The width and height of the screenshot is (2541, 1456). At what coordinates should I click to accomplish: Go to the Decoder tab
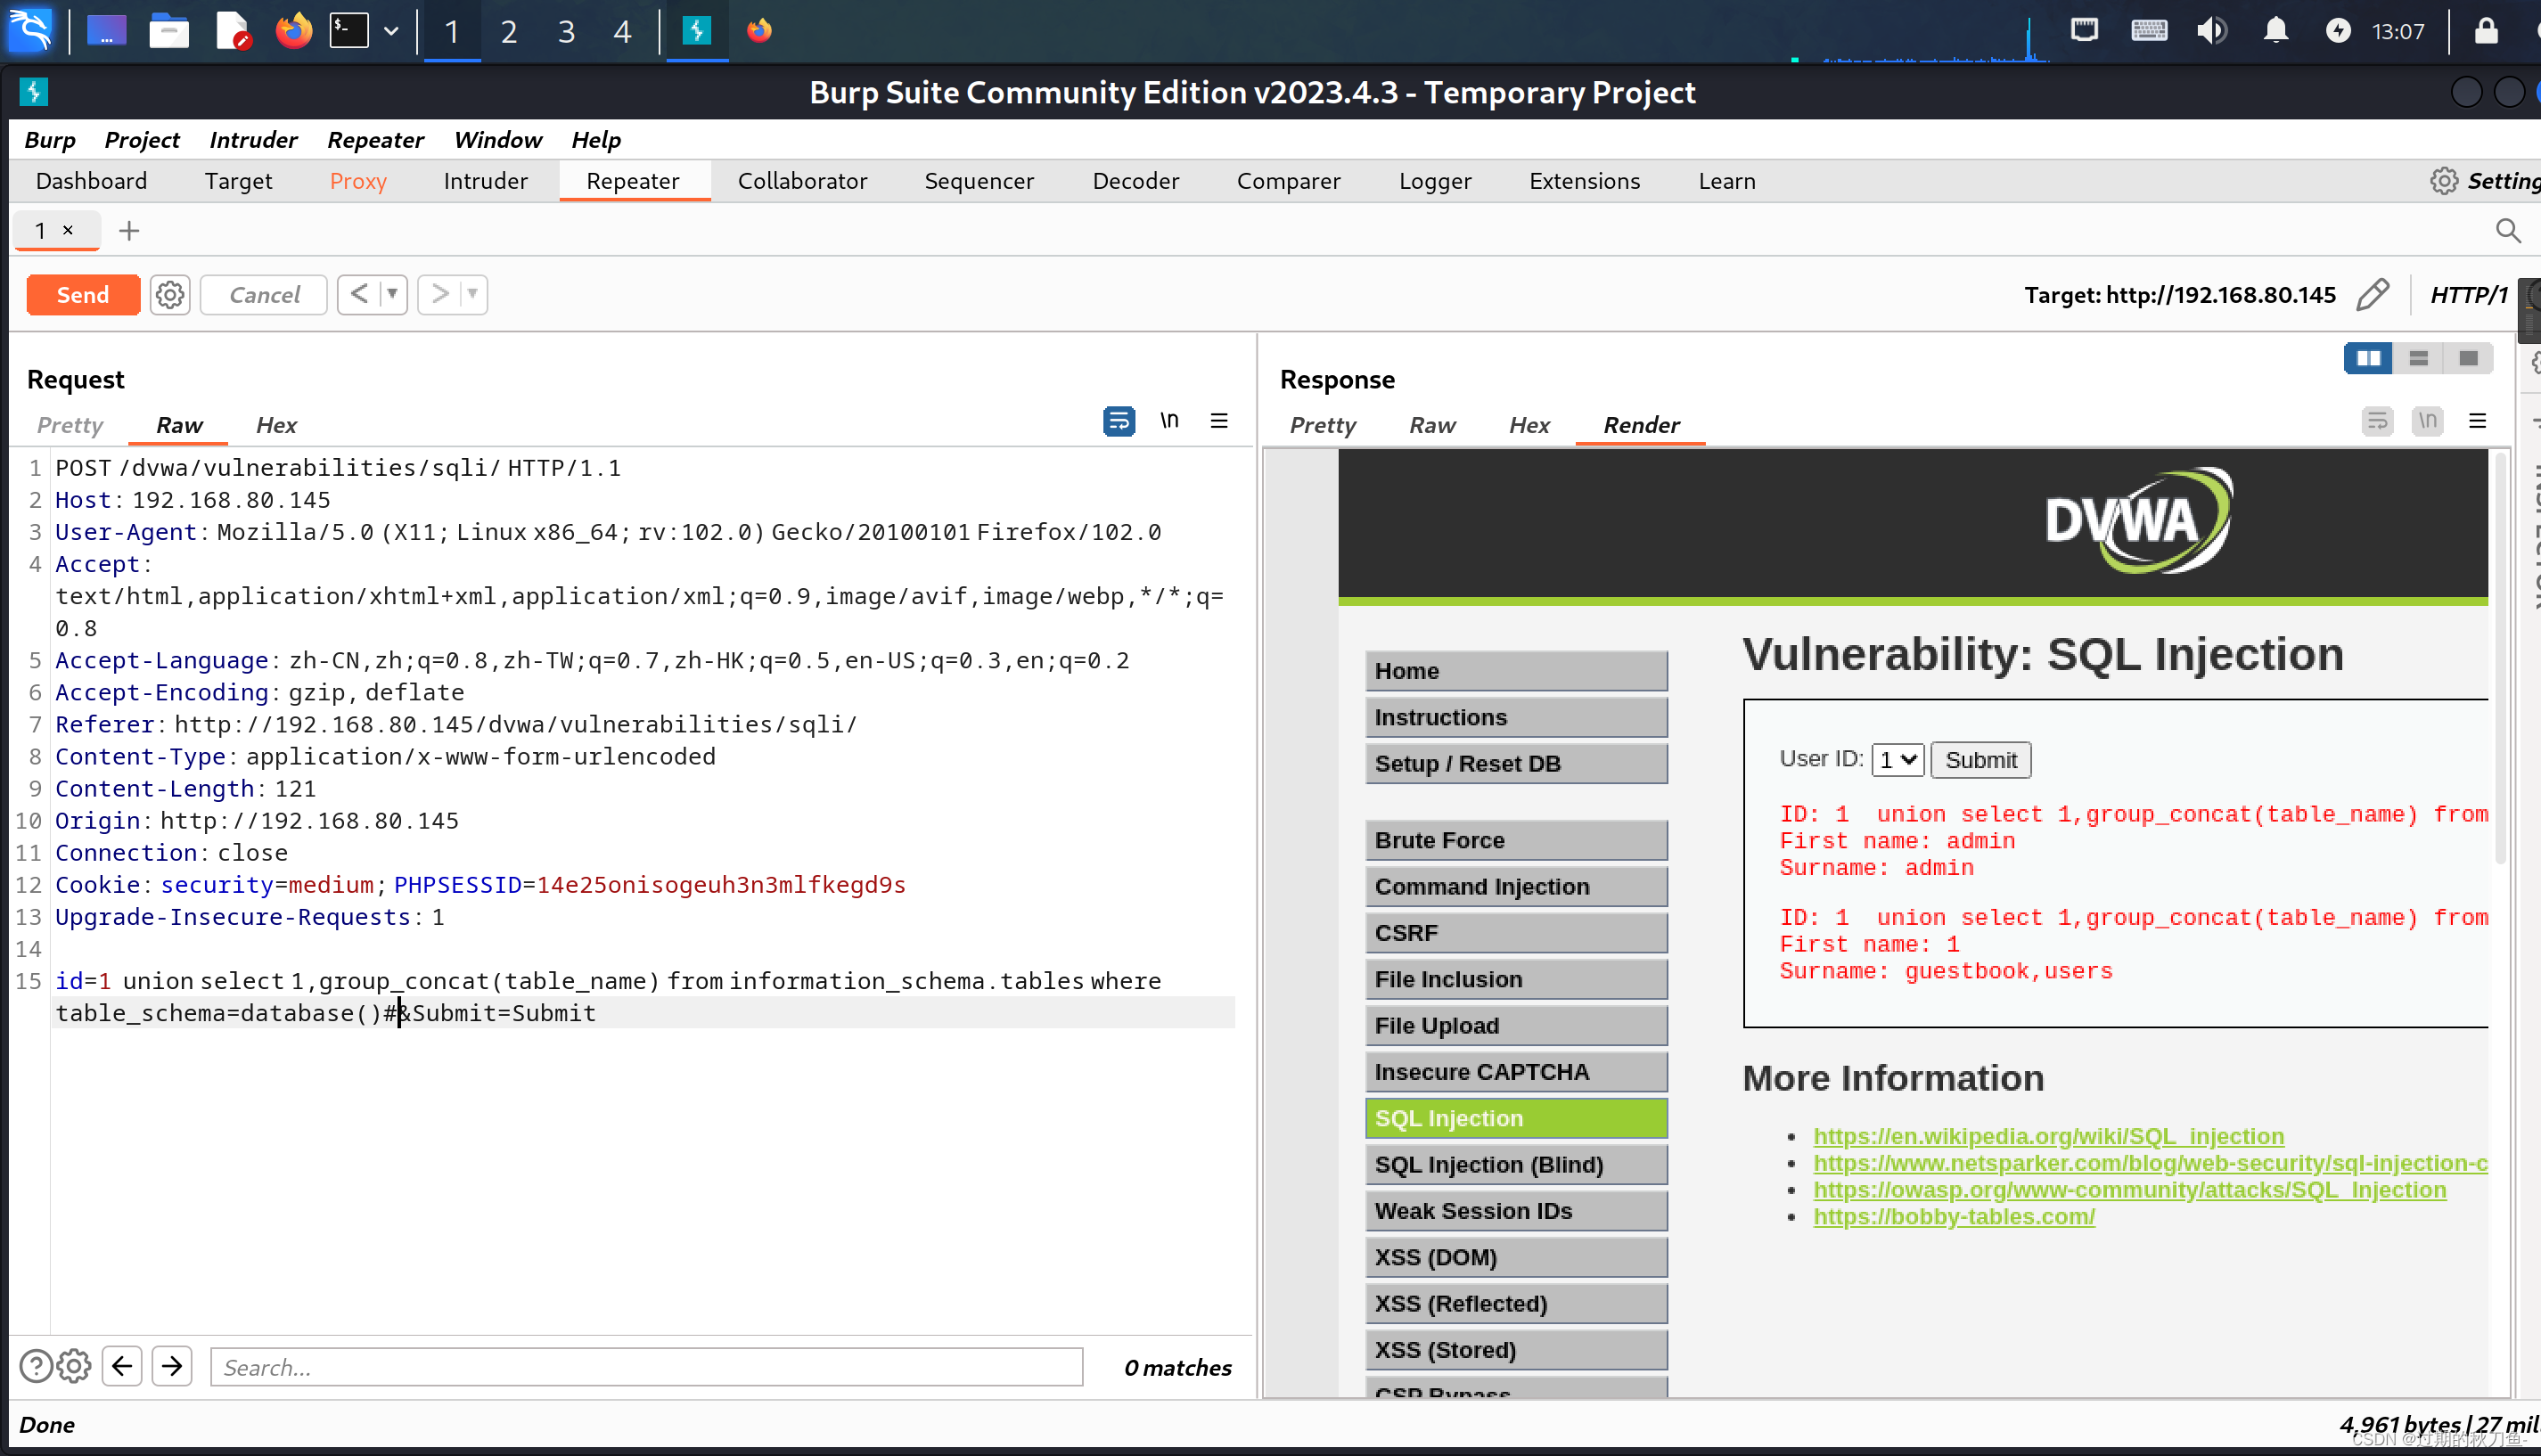click(x=1136, y=181)
